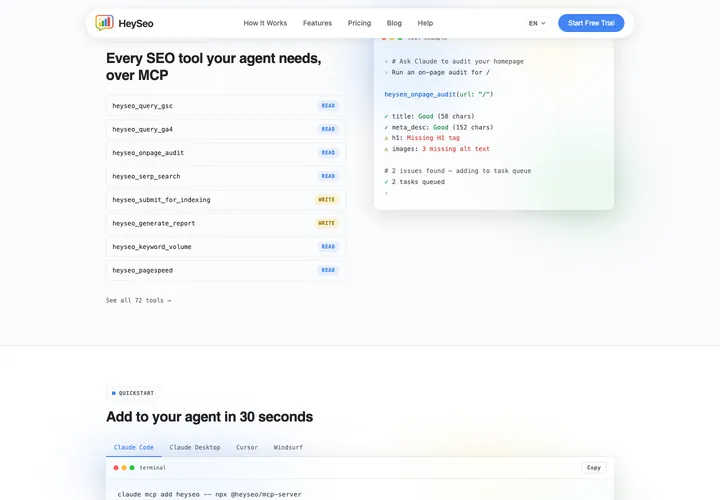The height and width of the screenshot is (500, 720).
Task: Click the HeySeo brand name
Action: (136, 23)
